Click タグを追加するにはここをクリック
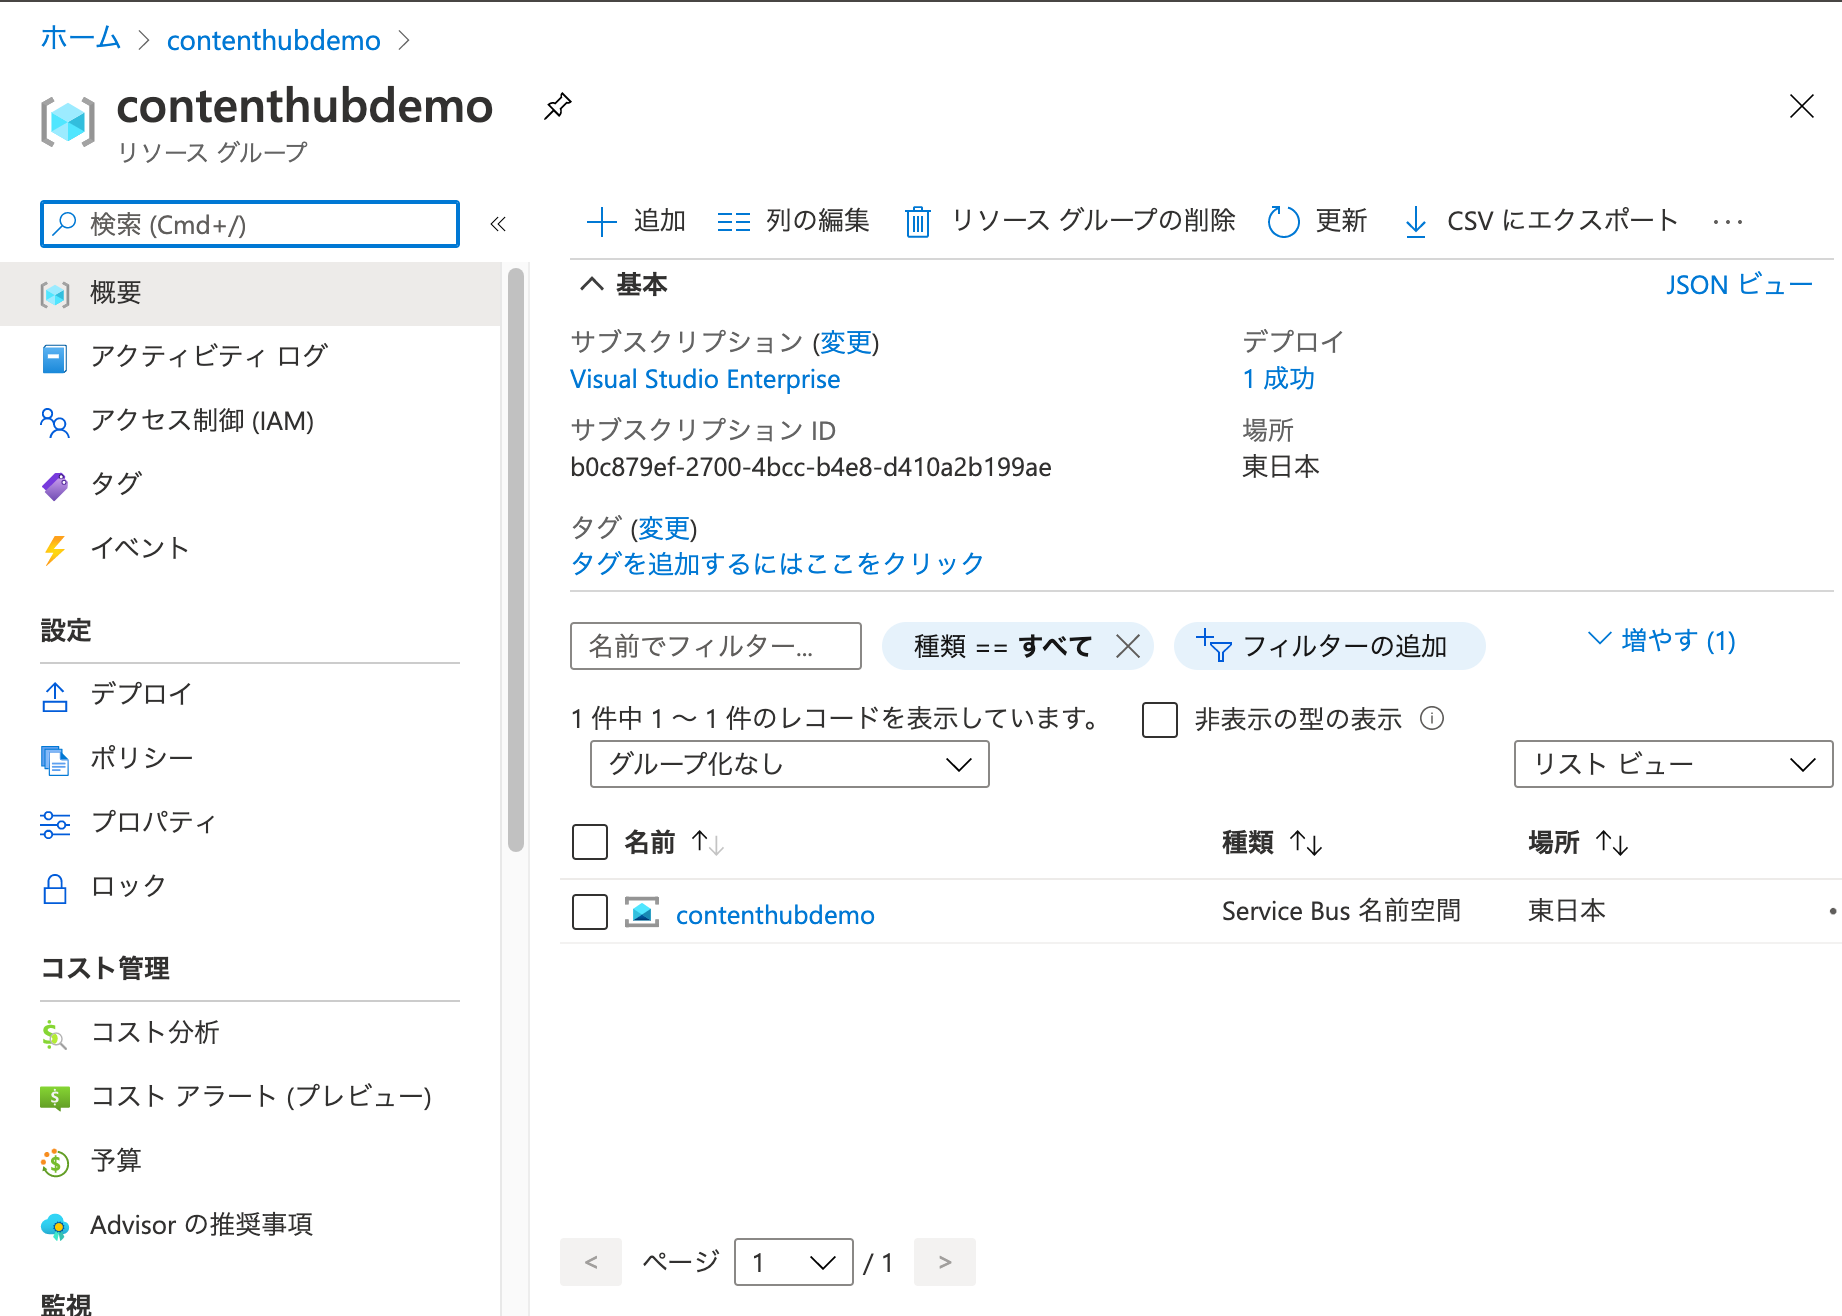Viewport: 1842px width, 1316px height. 777,564
